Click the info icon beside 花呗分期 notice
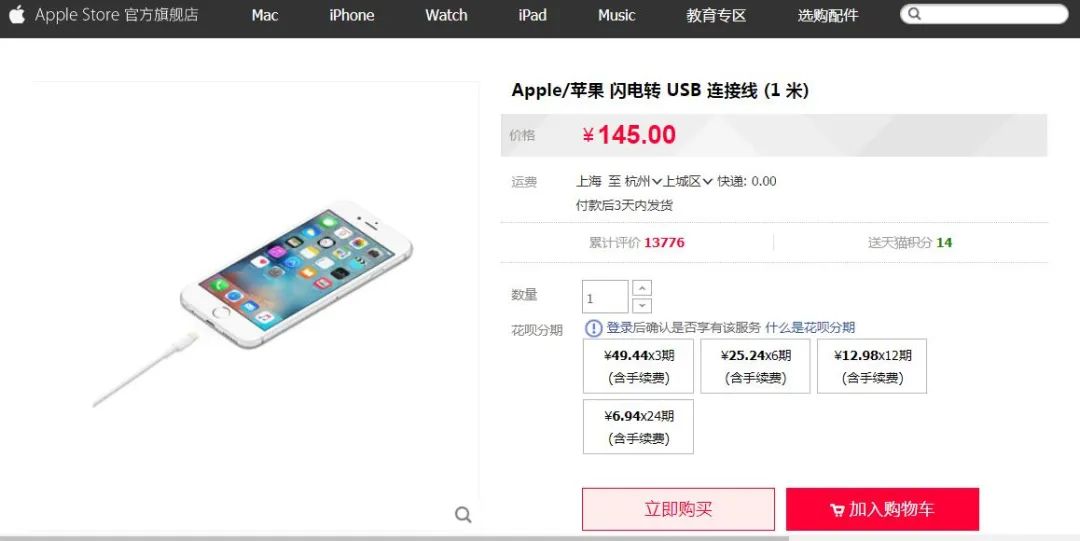This screenshot has width=1080, height=541. pos(593,327)
